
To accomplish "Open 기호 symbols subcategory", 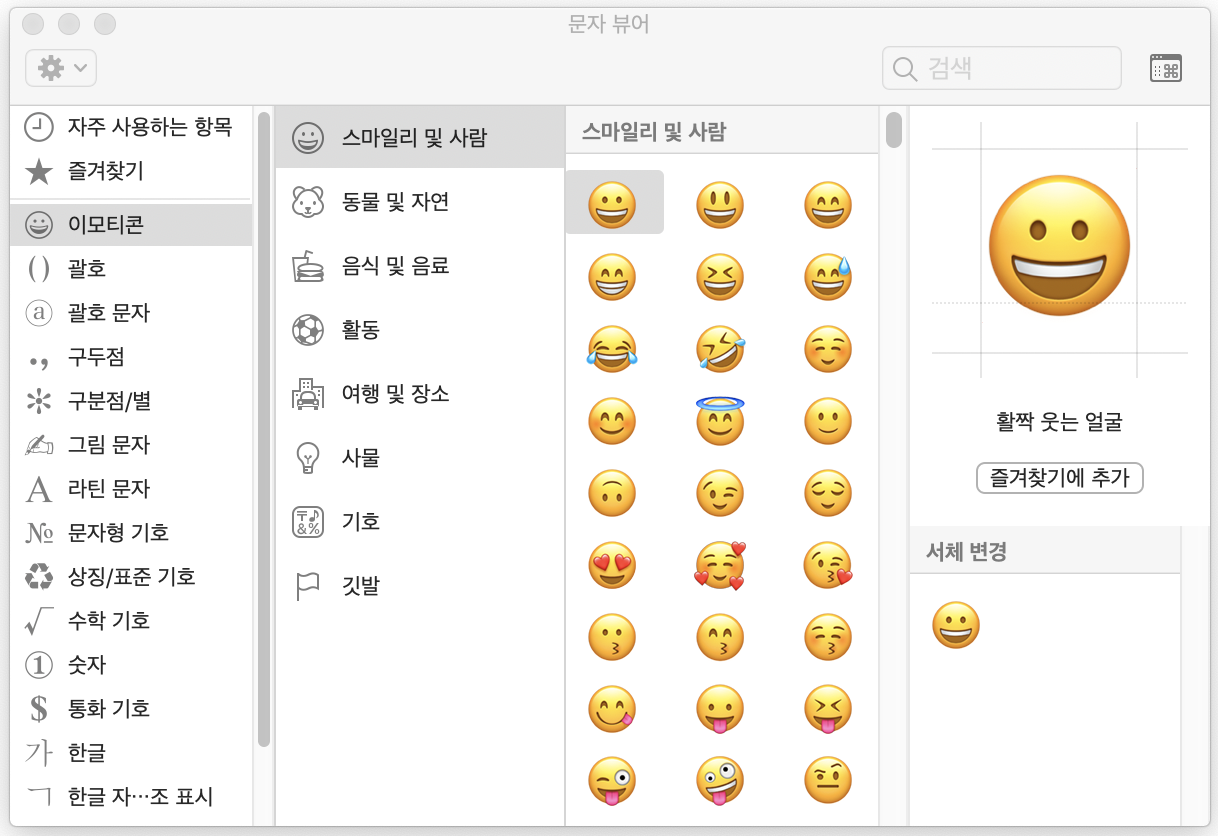I will tap(420, 522).
